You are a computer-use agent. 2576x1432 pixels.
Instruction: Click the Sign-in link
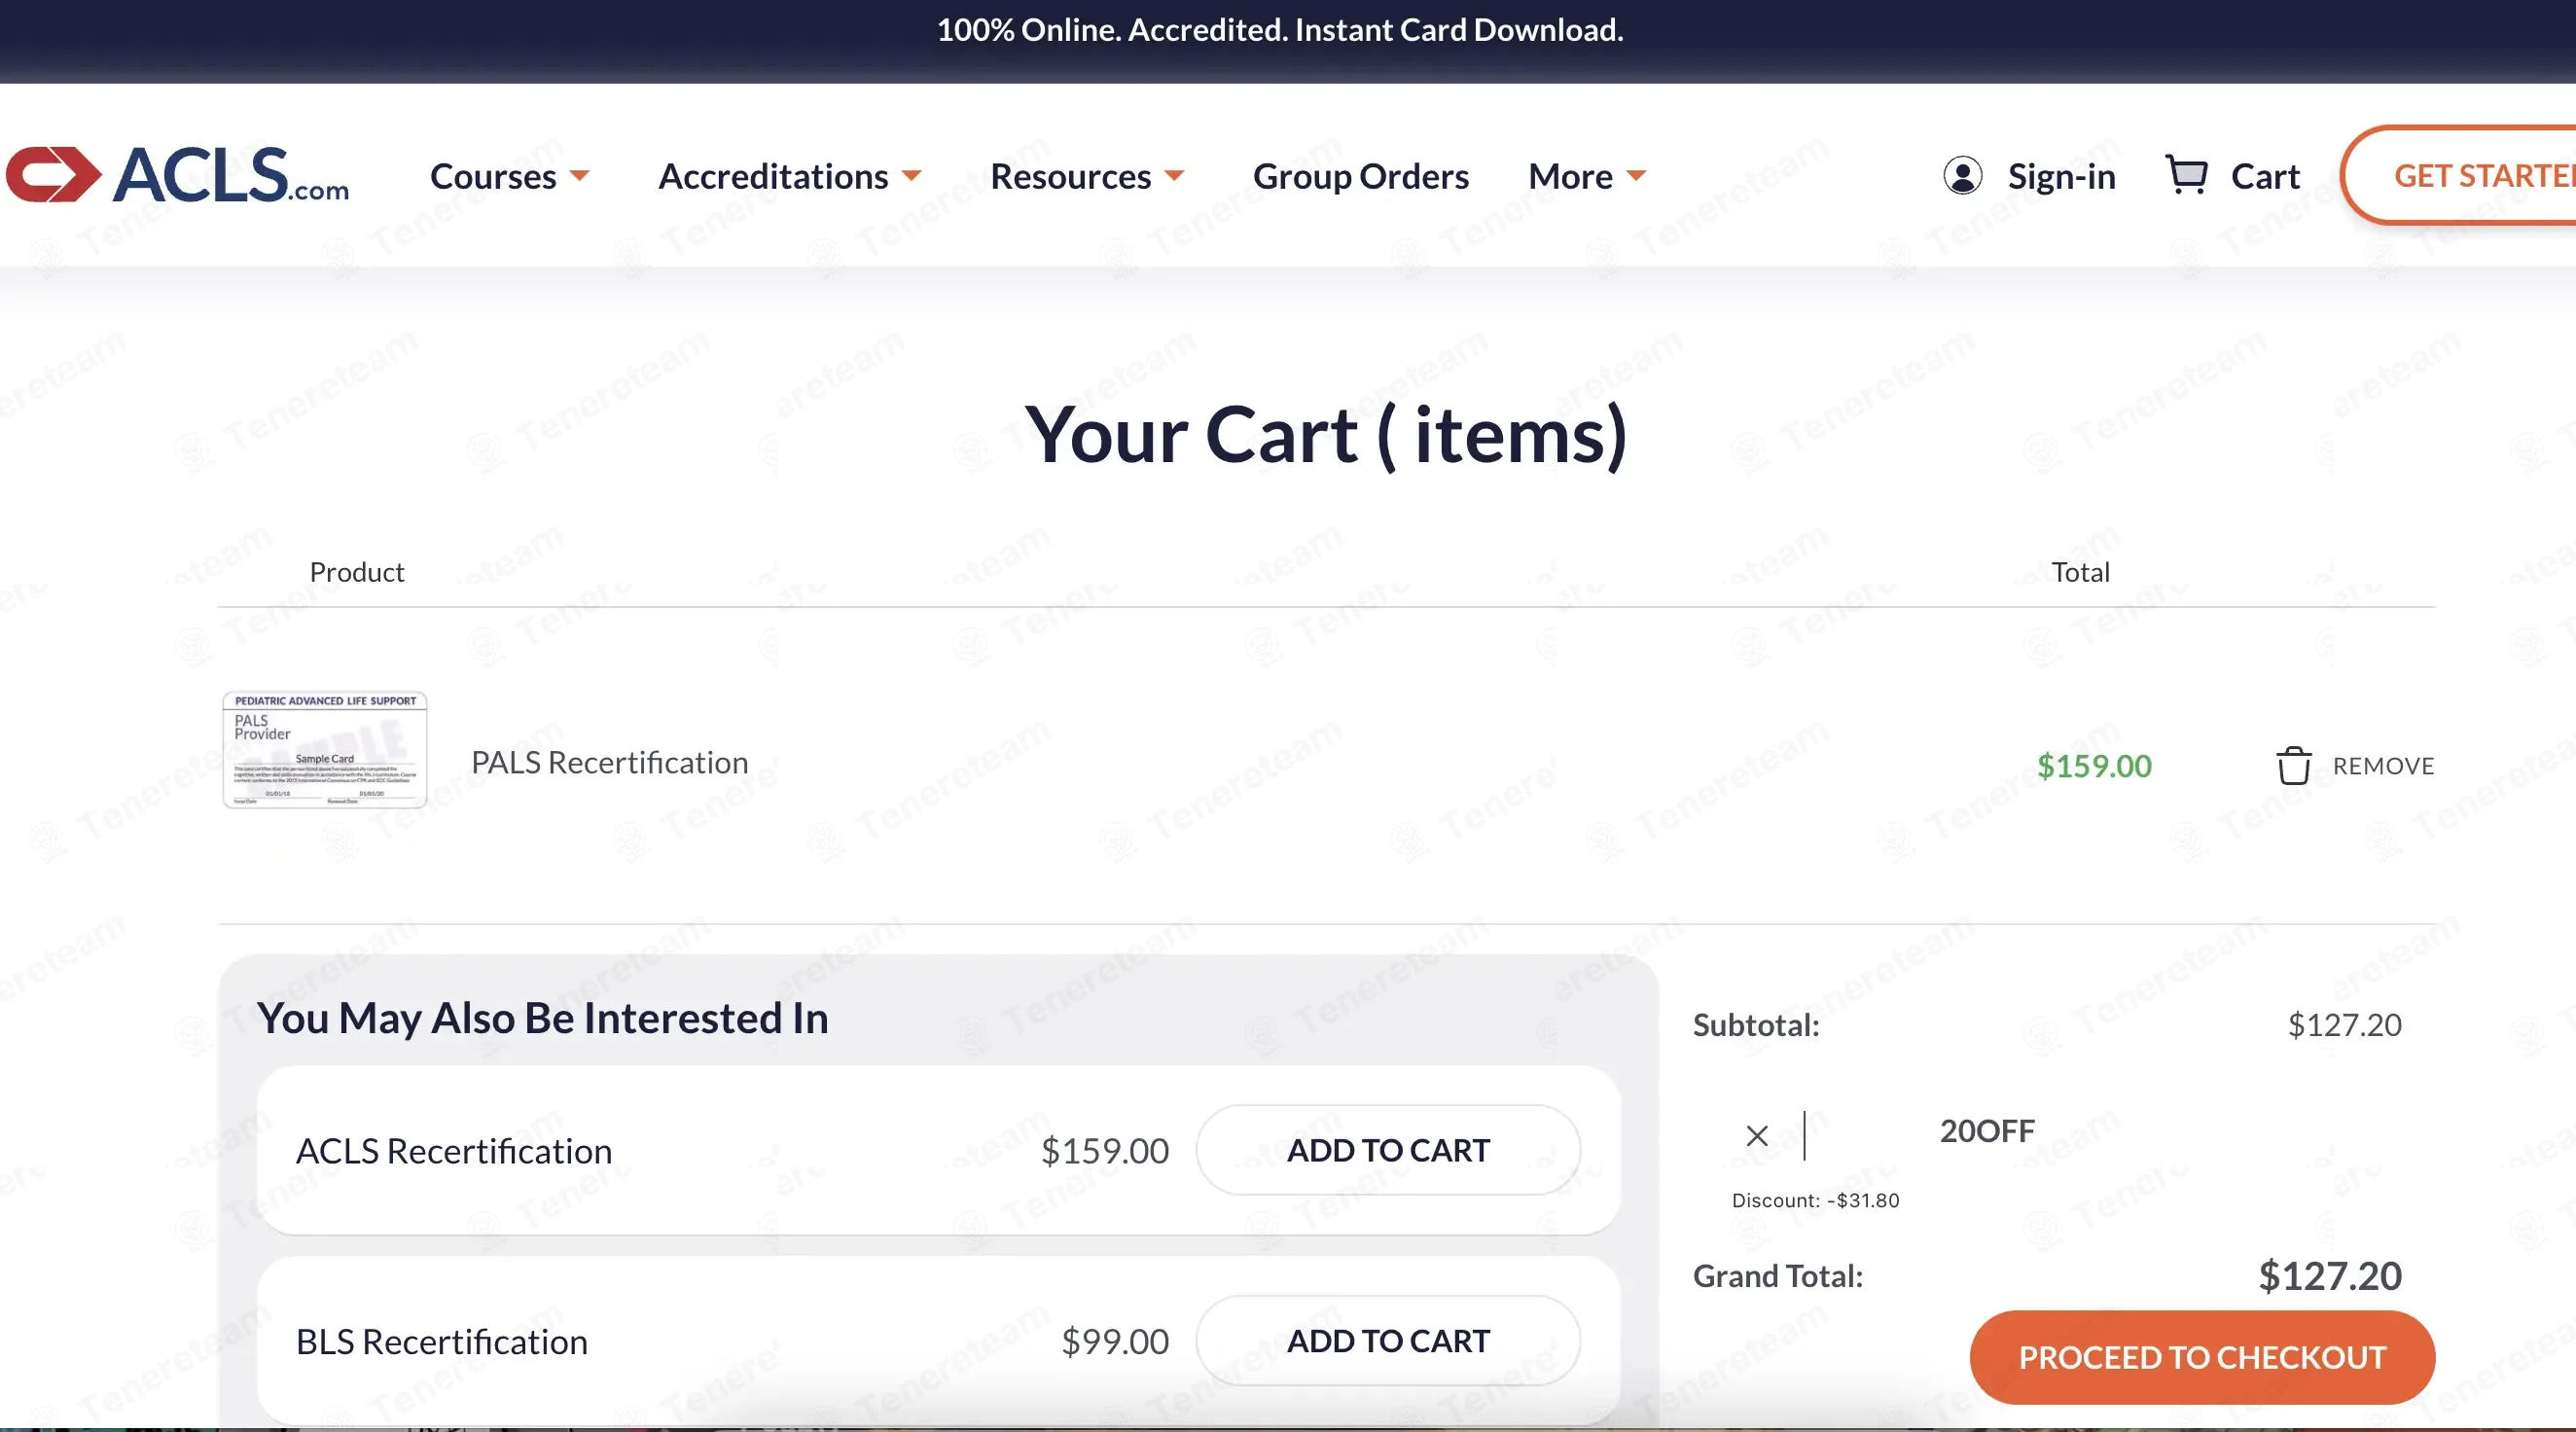point(2061,176)
